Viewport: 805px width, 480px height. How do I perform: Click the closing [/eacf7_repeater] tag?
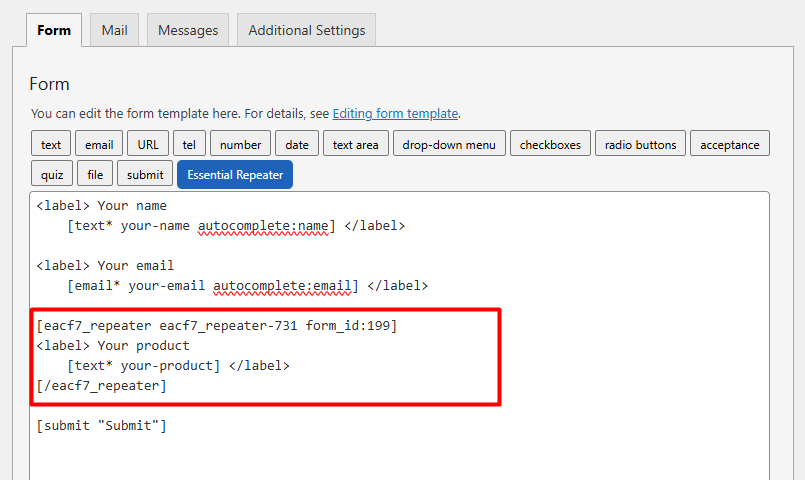(101, 386)
